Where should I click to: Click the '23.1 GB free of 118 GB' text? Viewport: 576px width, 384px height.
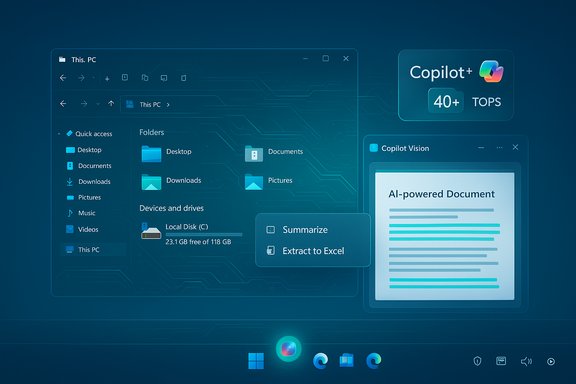[198, 242]
